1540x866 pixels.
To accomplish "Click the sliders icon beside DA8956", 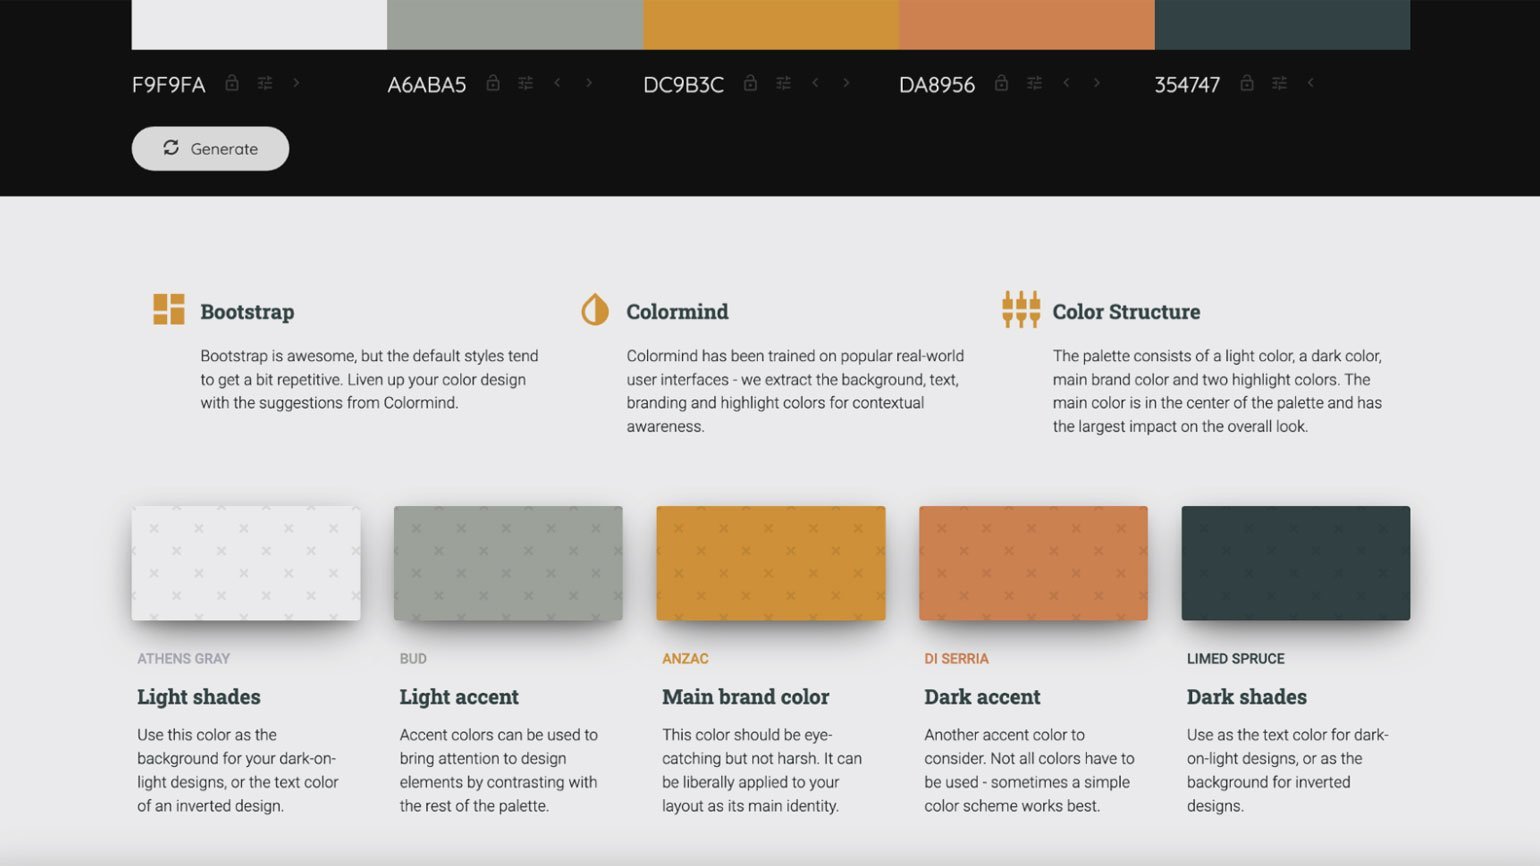I will pos(1035,83).
